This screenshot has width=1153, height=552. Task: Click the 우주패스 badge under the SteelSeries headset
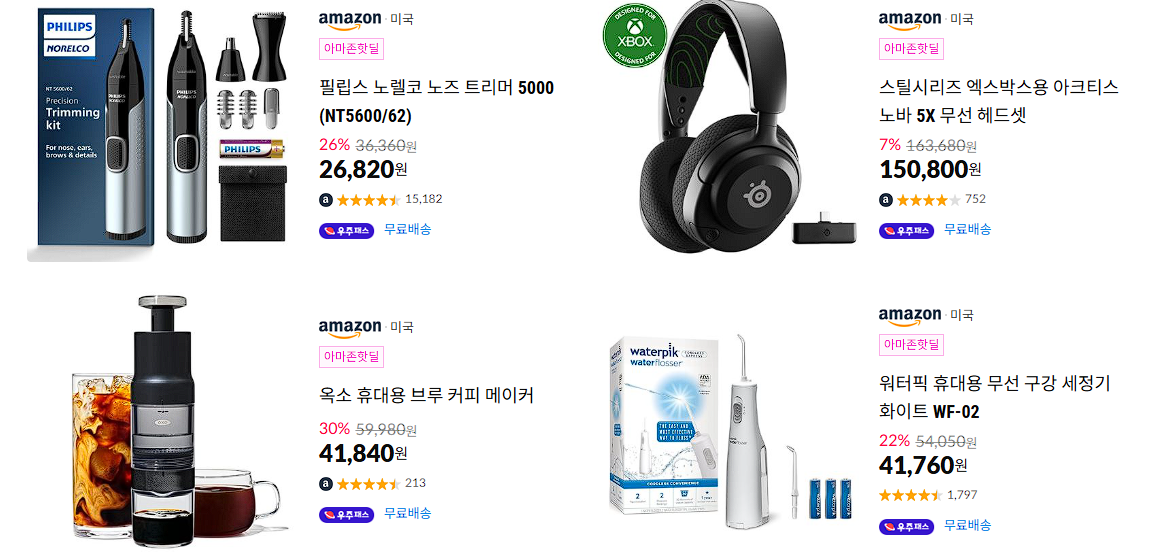906,231
